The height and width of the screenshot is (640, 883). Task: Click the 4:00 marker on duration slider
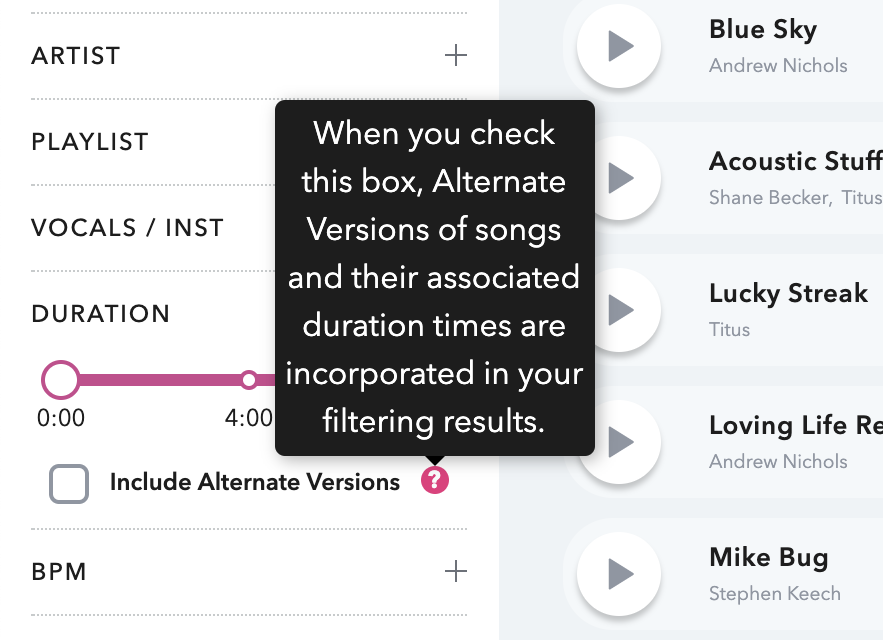(249, 380)
